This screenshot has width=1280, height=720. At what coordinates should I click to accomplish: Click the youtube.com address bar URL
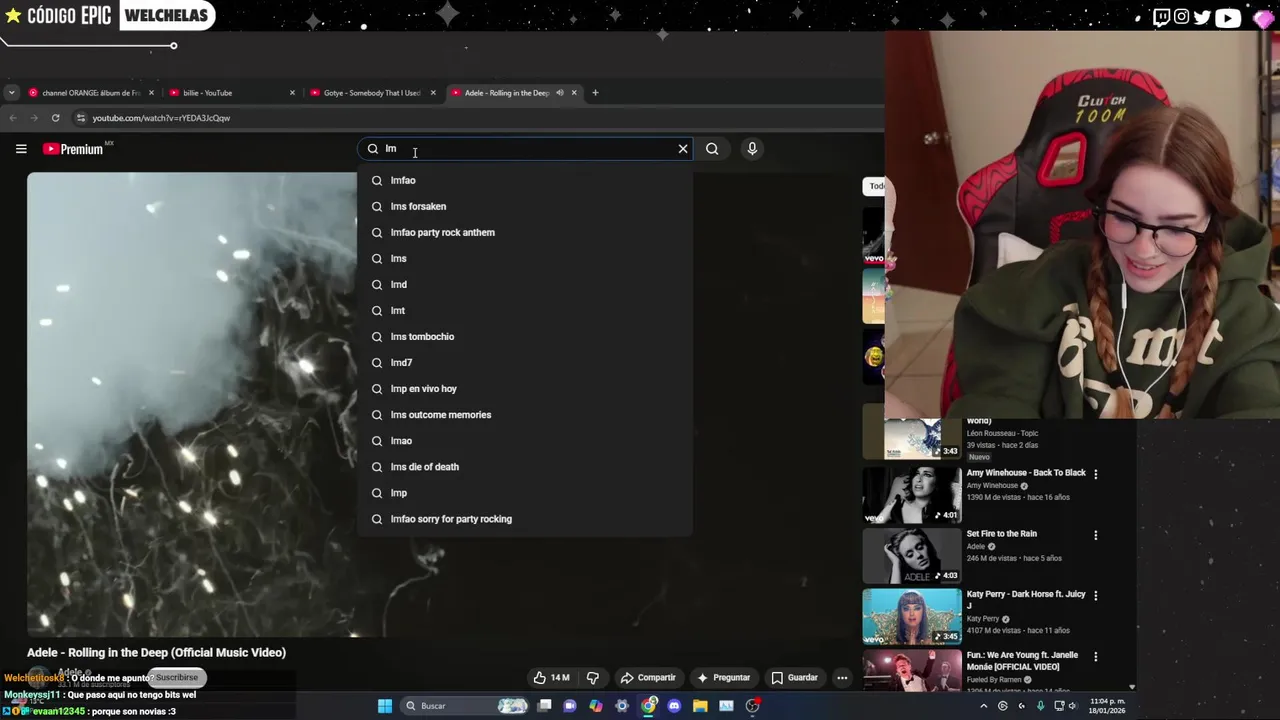(x=161, y=118)
